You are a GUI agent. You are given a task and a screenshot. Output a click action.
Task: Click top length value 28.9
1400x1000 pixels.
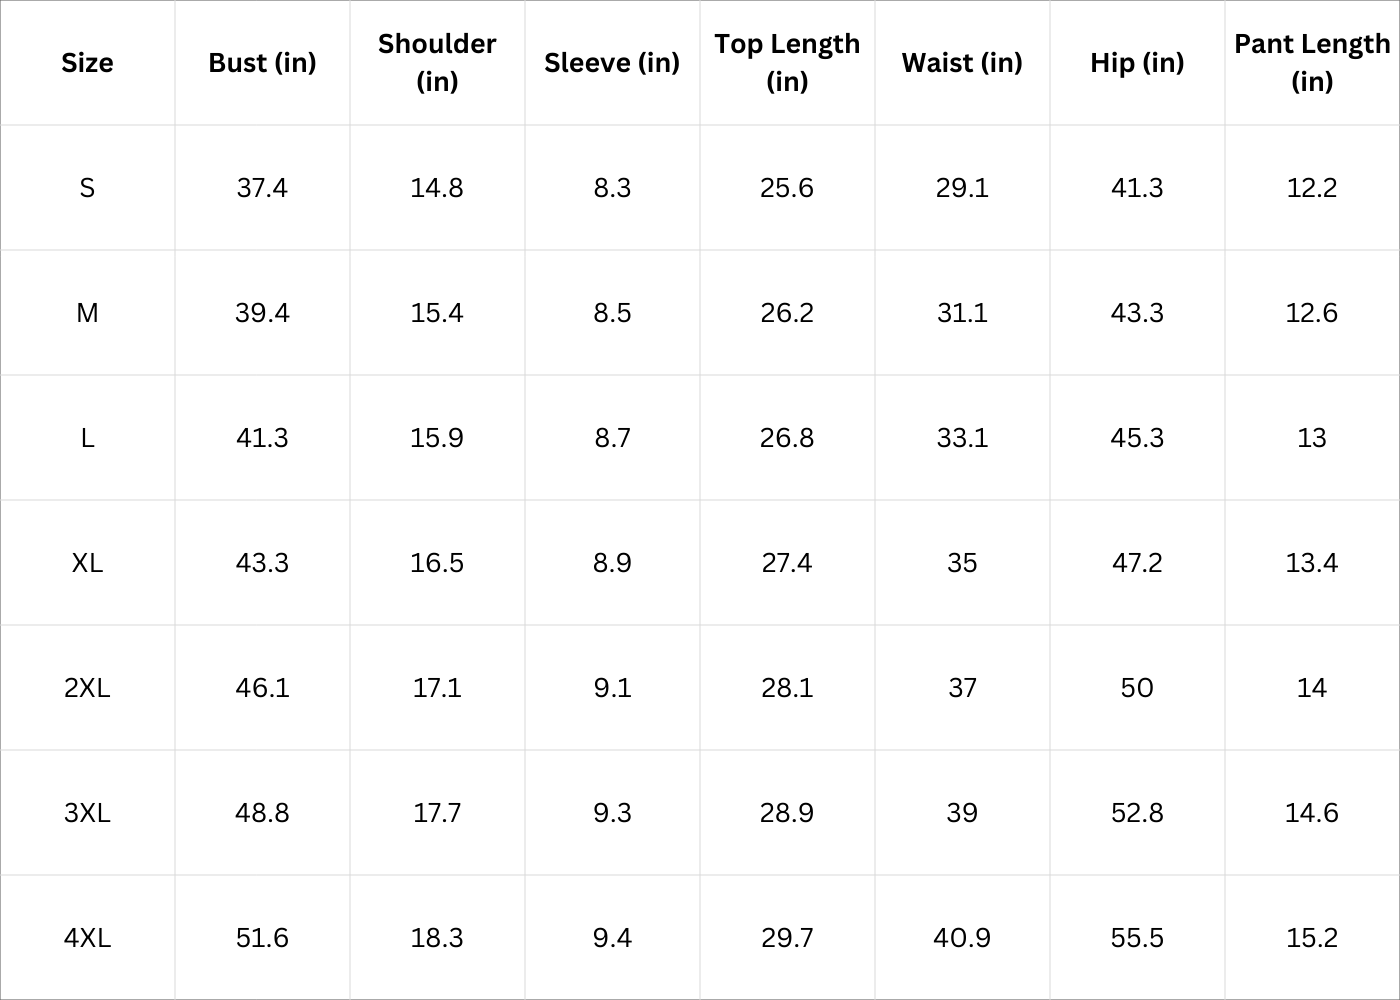[x=787, y=813]
